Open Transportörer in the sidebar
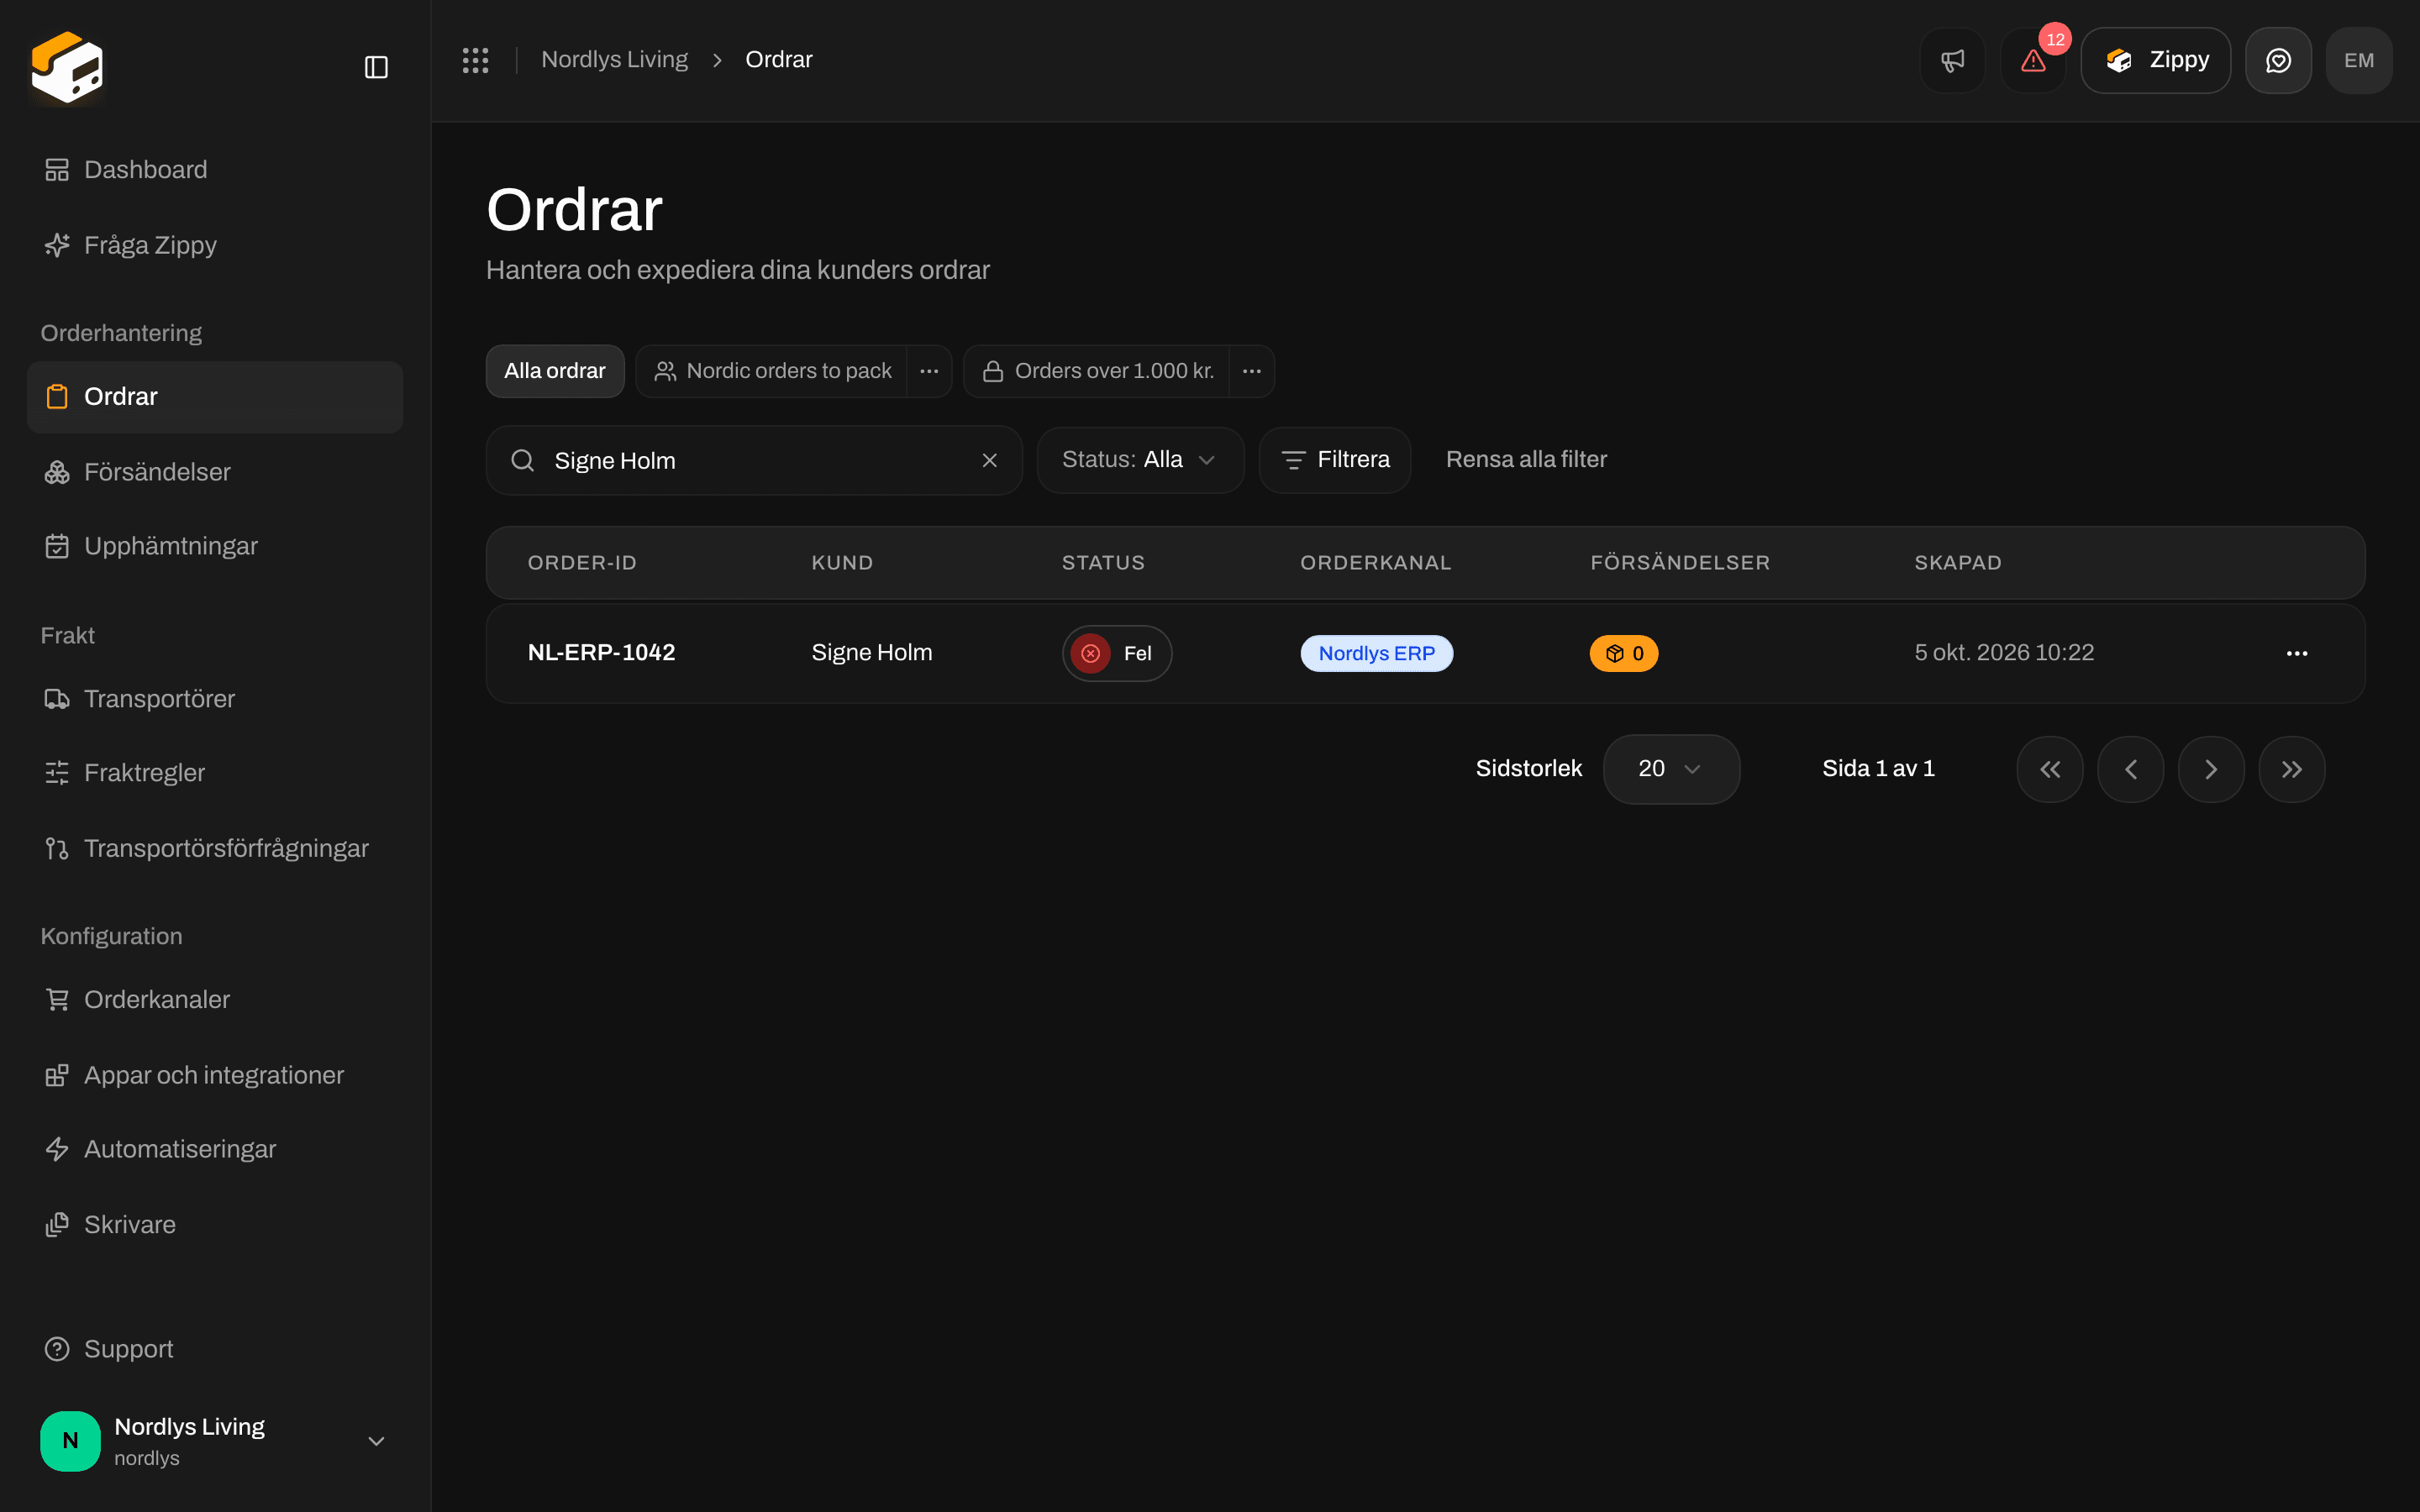This screenshot has height=1512, width=2420. click(x=215, y=699)
